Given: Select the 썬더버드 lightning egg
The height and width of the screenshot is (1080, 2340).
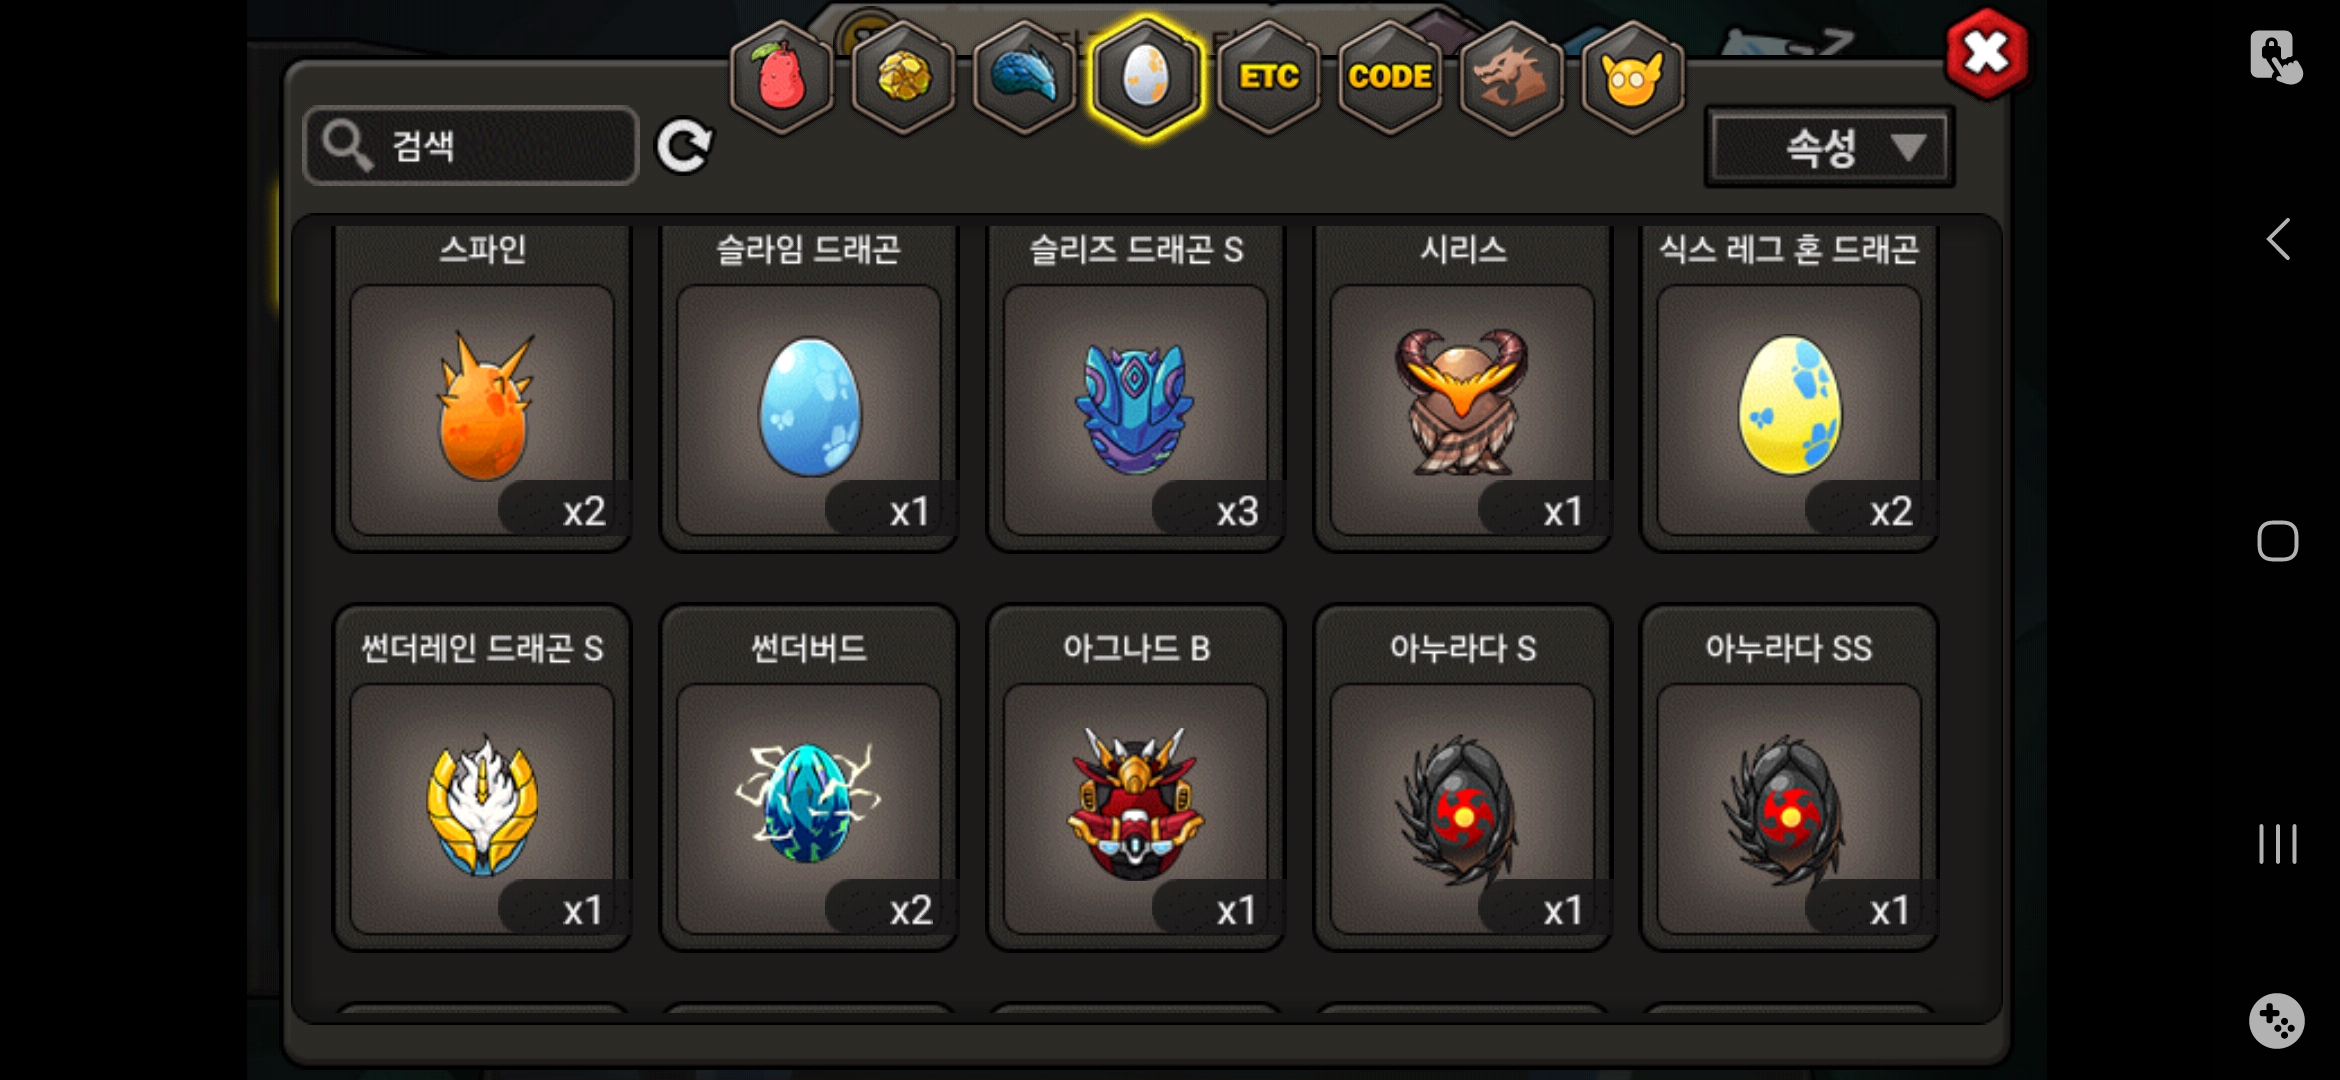Looking at the screenshot, I should 809,778.
